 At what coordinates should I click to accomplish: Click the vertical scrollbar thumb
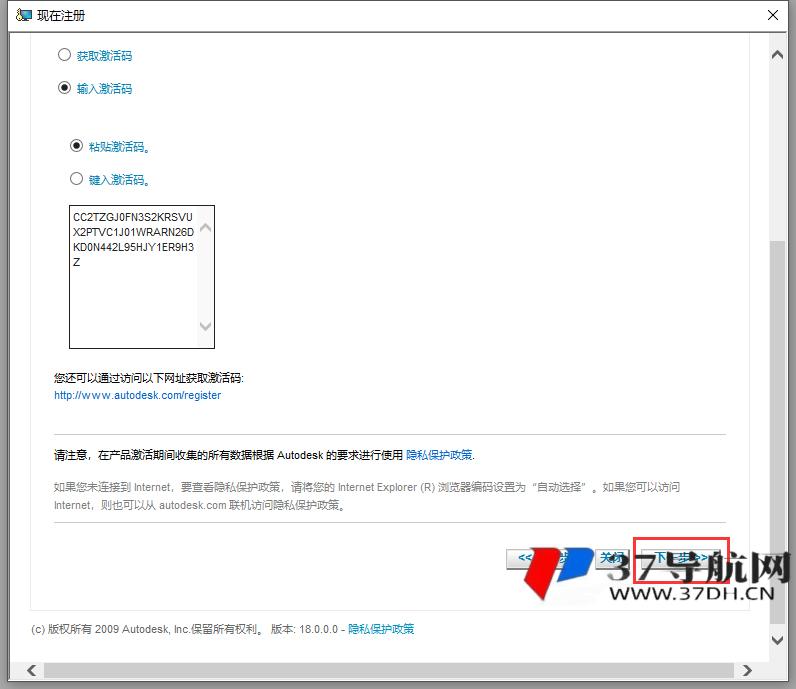(x=777, y=432)
